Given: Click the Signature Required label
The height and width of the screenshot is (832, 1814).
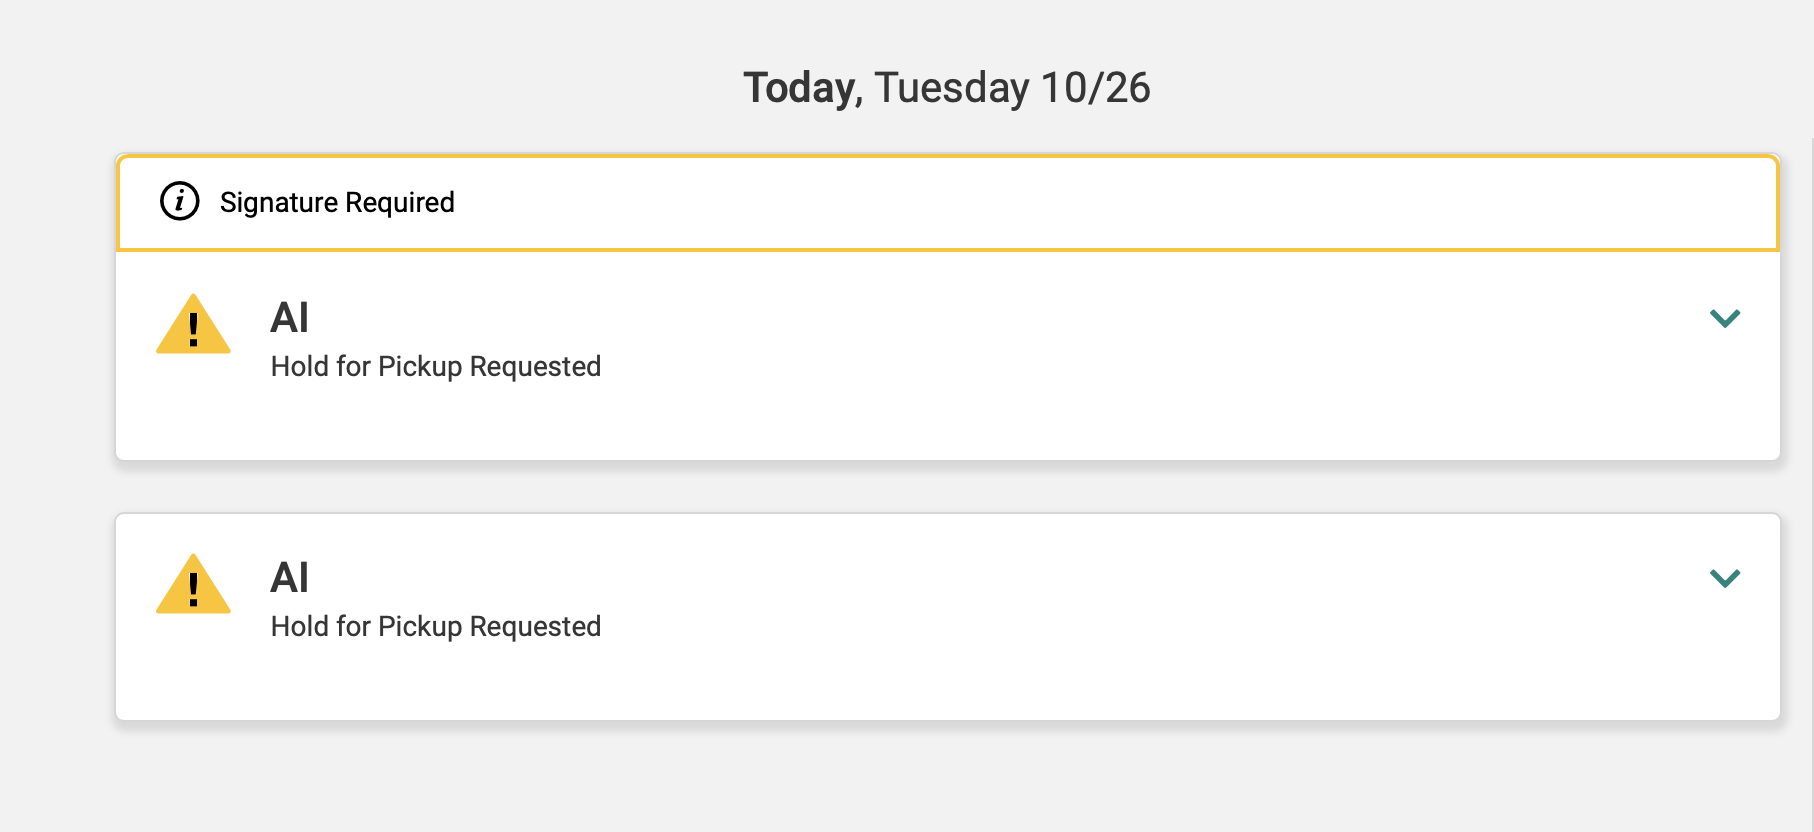Looking at the screenshot, I should pyautogui.click(x=337, y=202).
